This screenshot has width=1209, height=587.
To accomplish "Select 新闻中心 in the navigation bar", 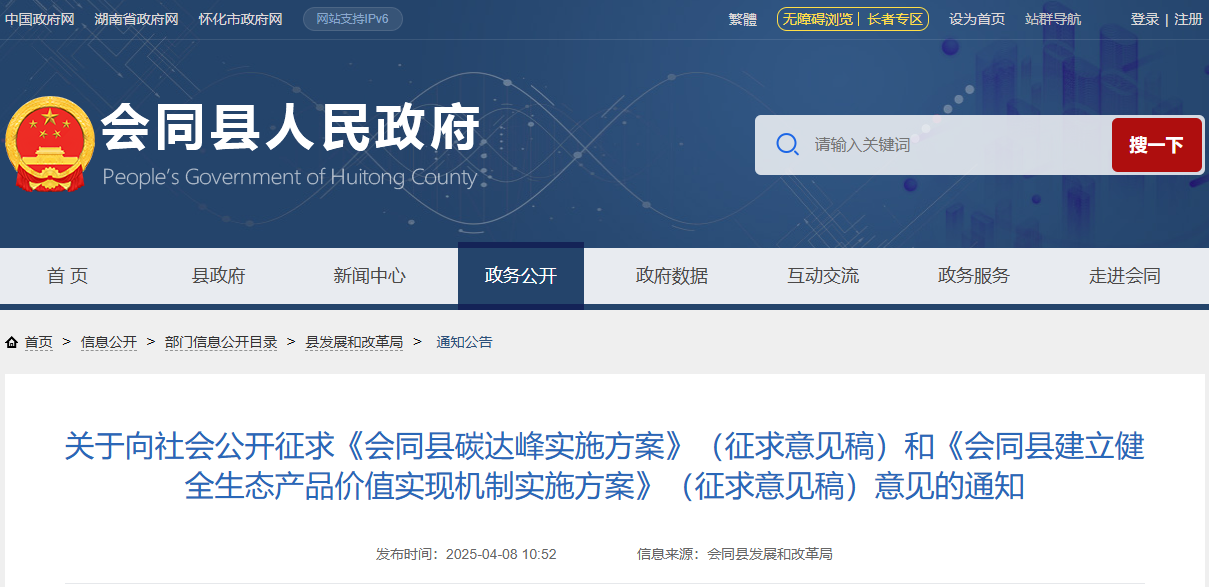I will (x=369, y=276).
